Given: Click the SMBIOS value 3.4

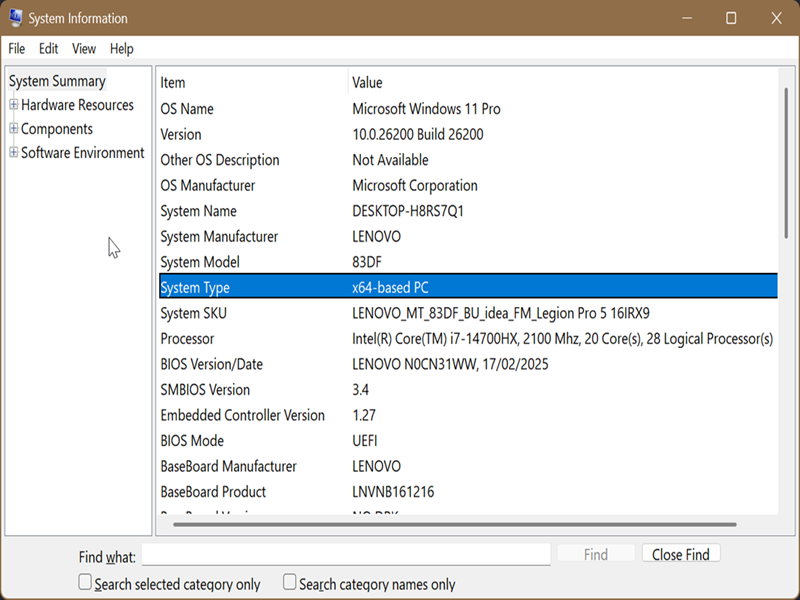Looking at the screenshot, I should click(x=360, y=389).
